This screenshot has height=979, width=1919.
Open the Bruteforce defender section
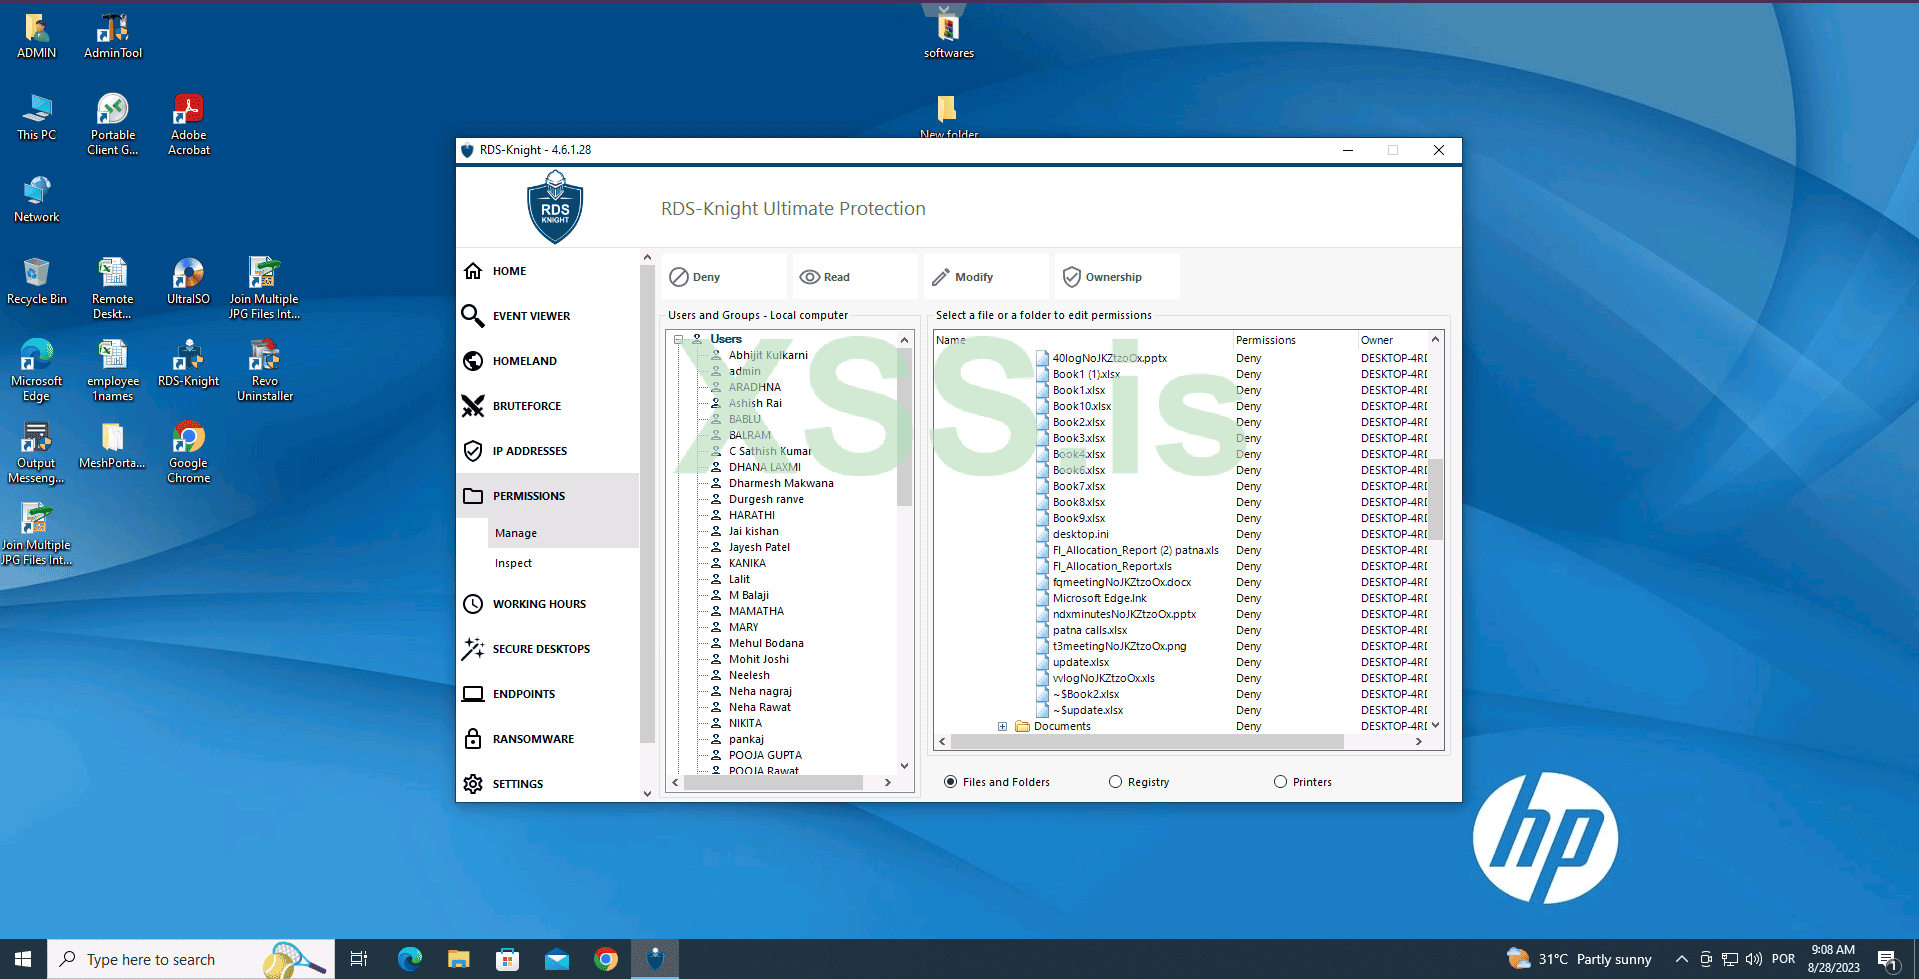click(526, 405)
